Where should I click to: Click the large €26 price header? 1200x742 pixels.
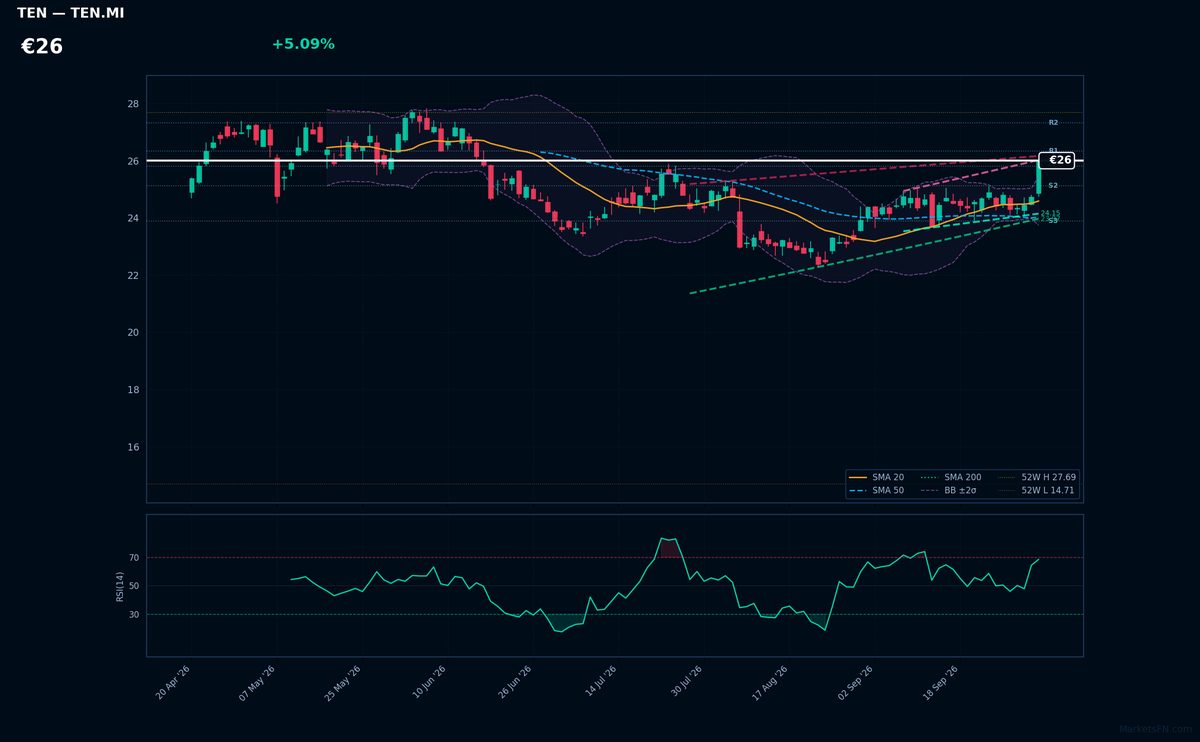tap(42, 47)
